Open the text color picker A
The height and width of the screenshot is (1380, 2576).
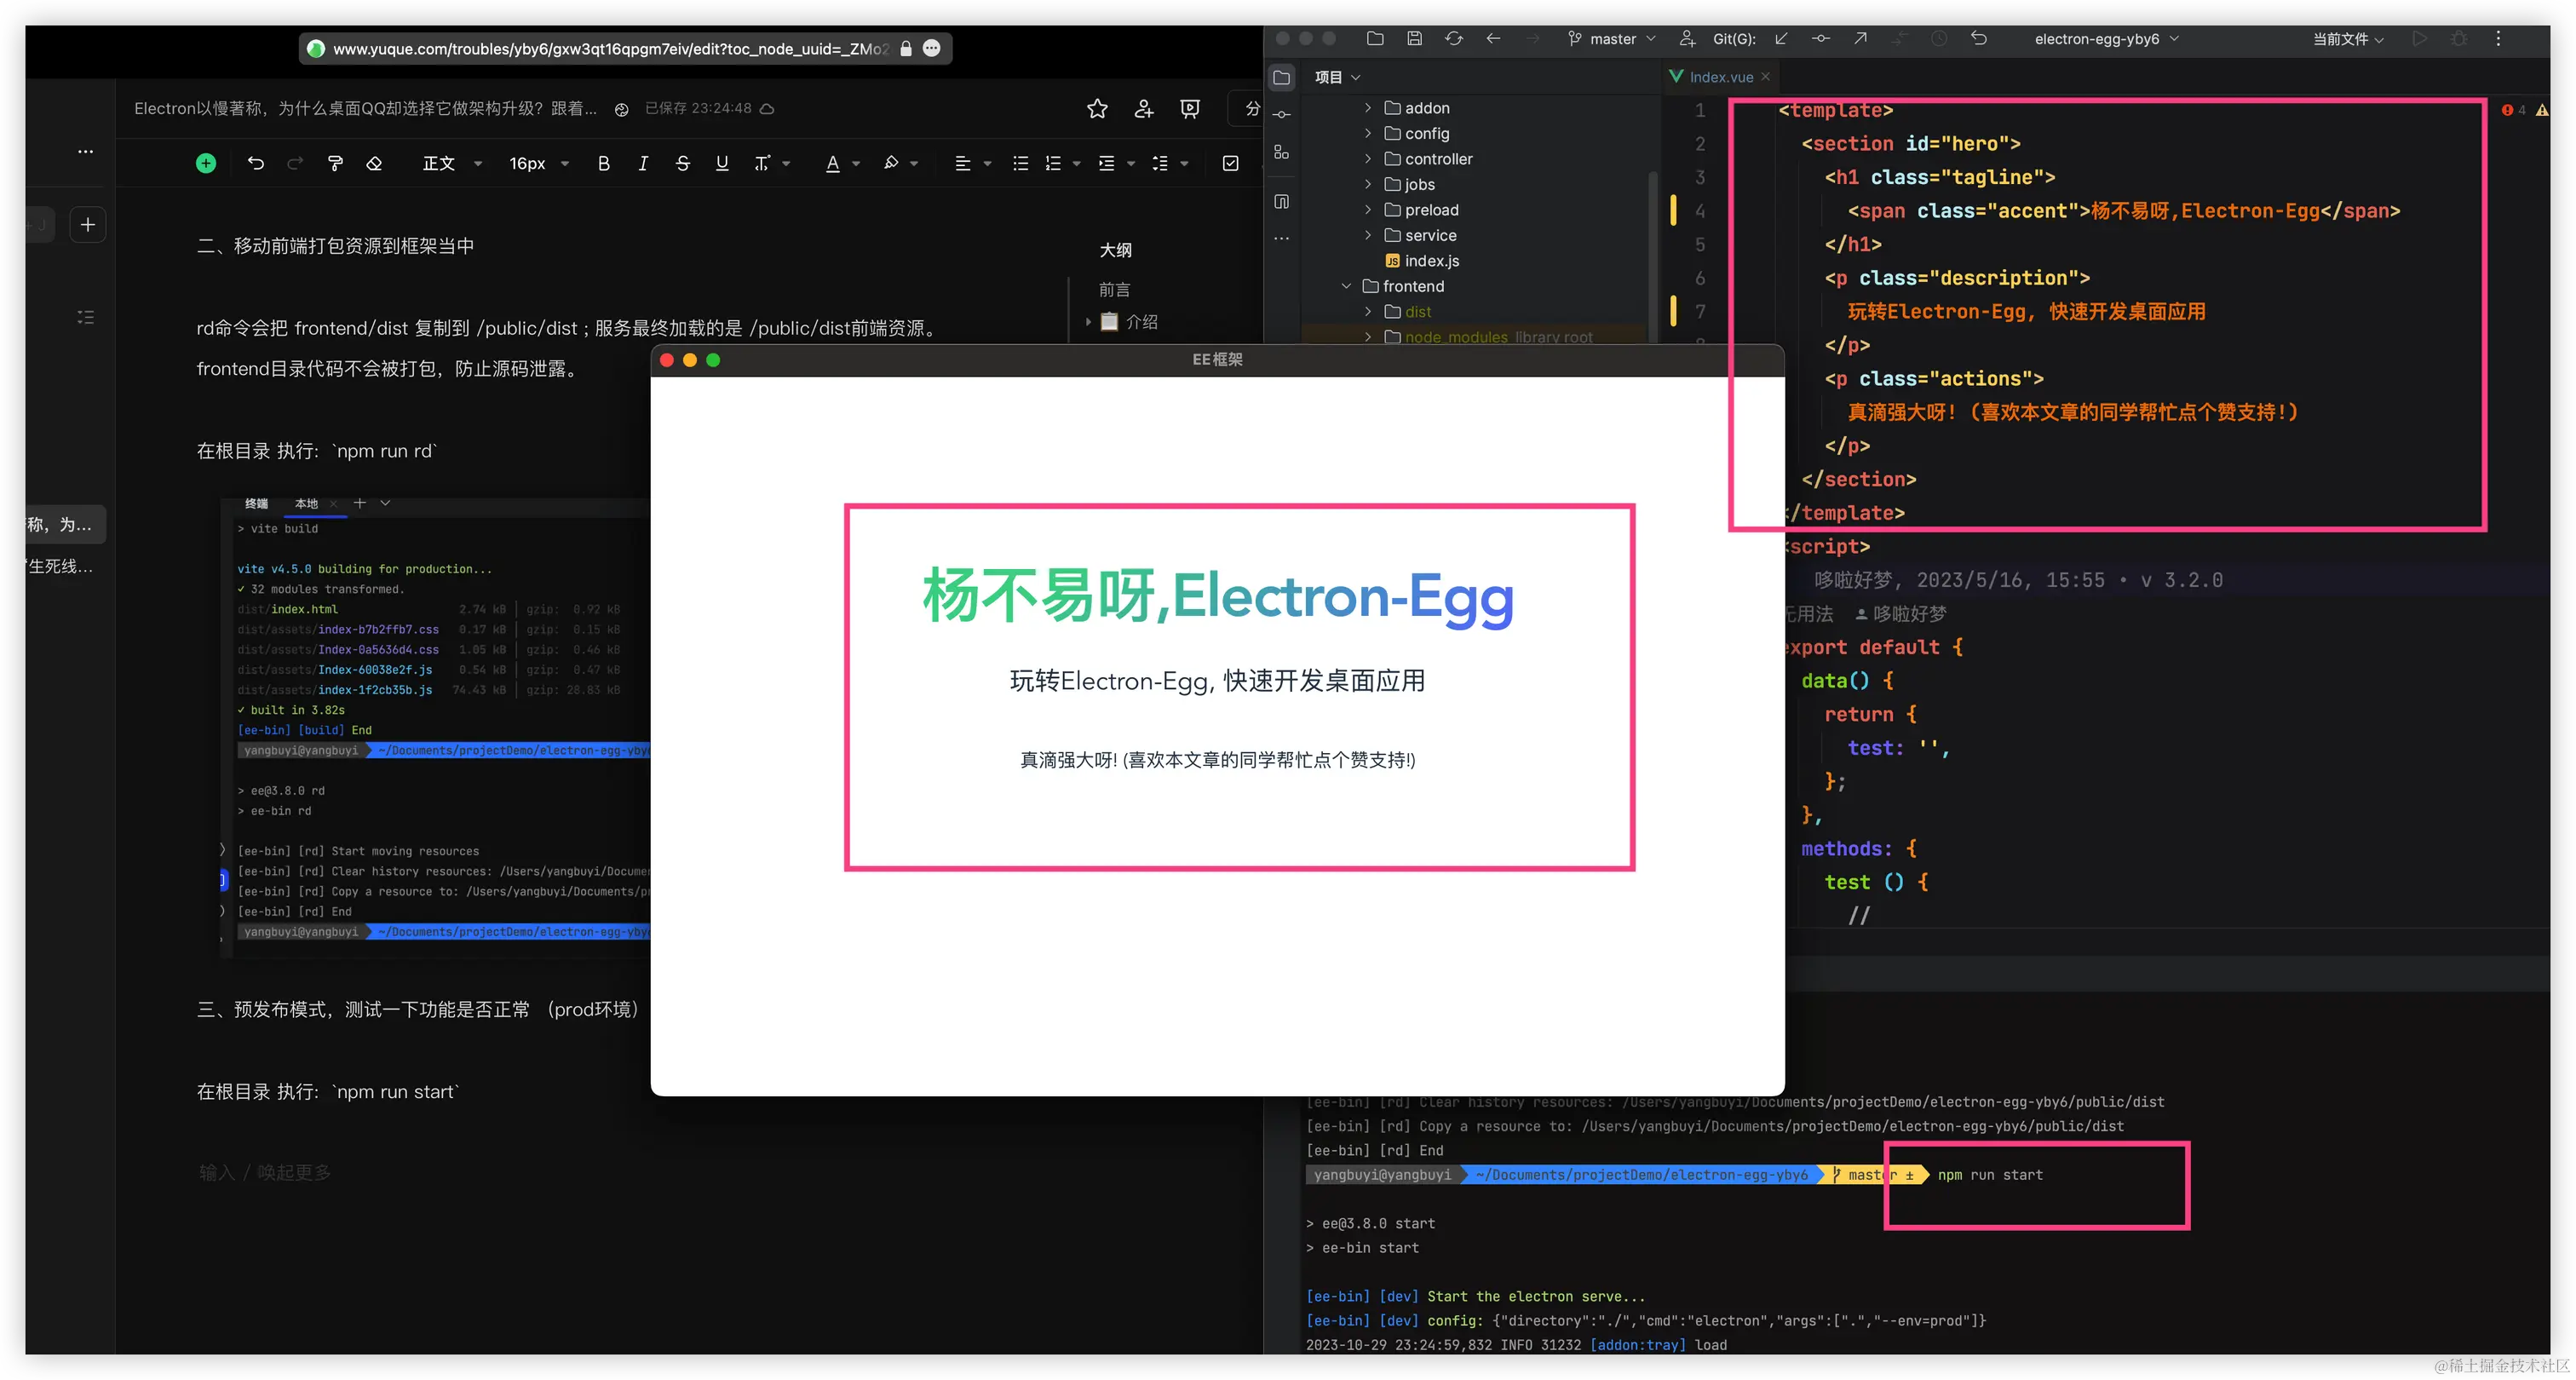pyautogui.click(x=832, y=163)
